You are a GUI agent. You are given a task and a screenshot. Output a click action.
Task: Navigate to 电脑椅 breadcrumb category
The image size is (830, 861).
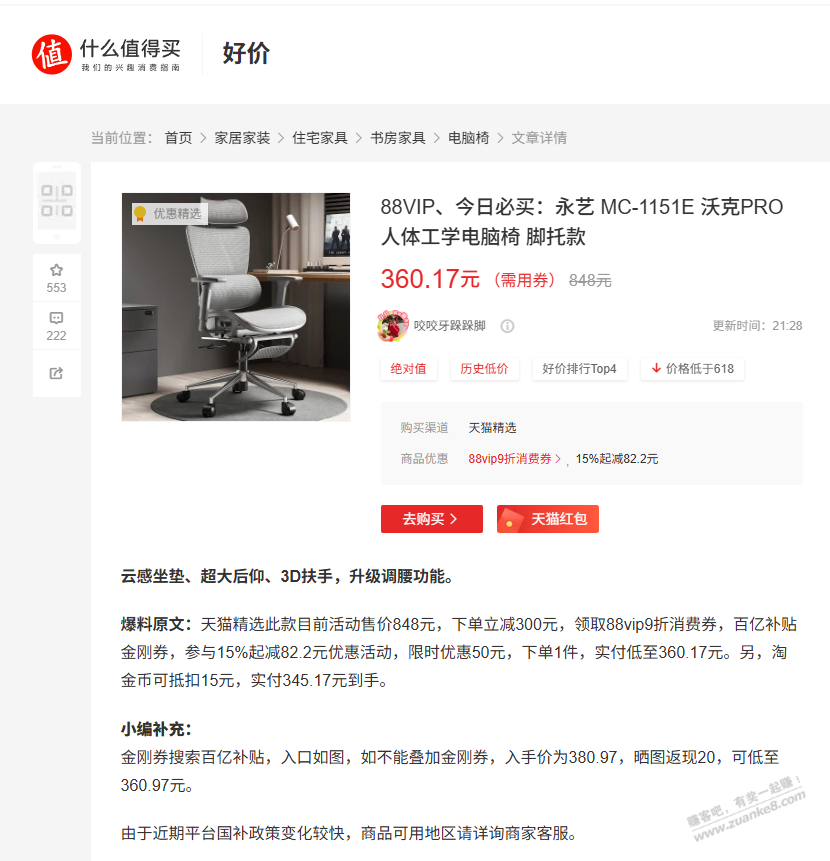(x=468, y=138)
